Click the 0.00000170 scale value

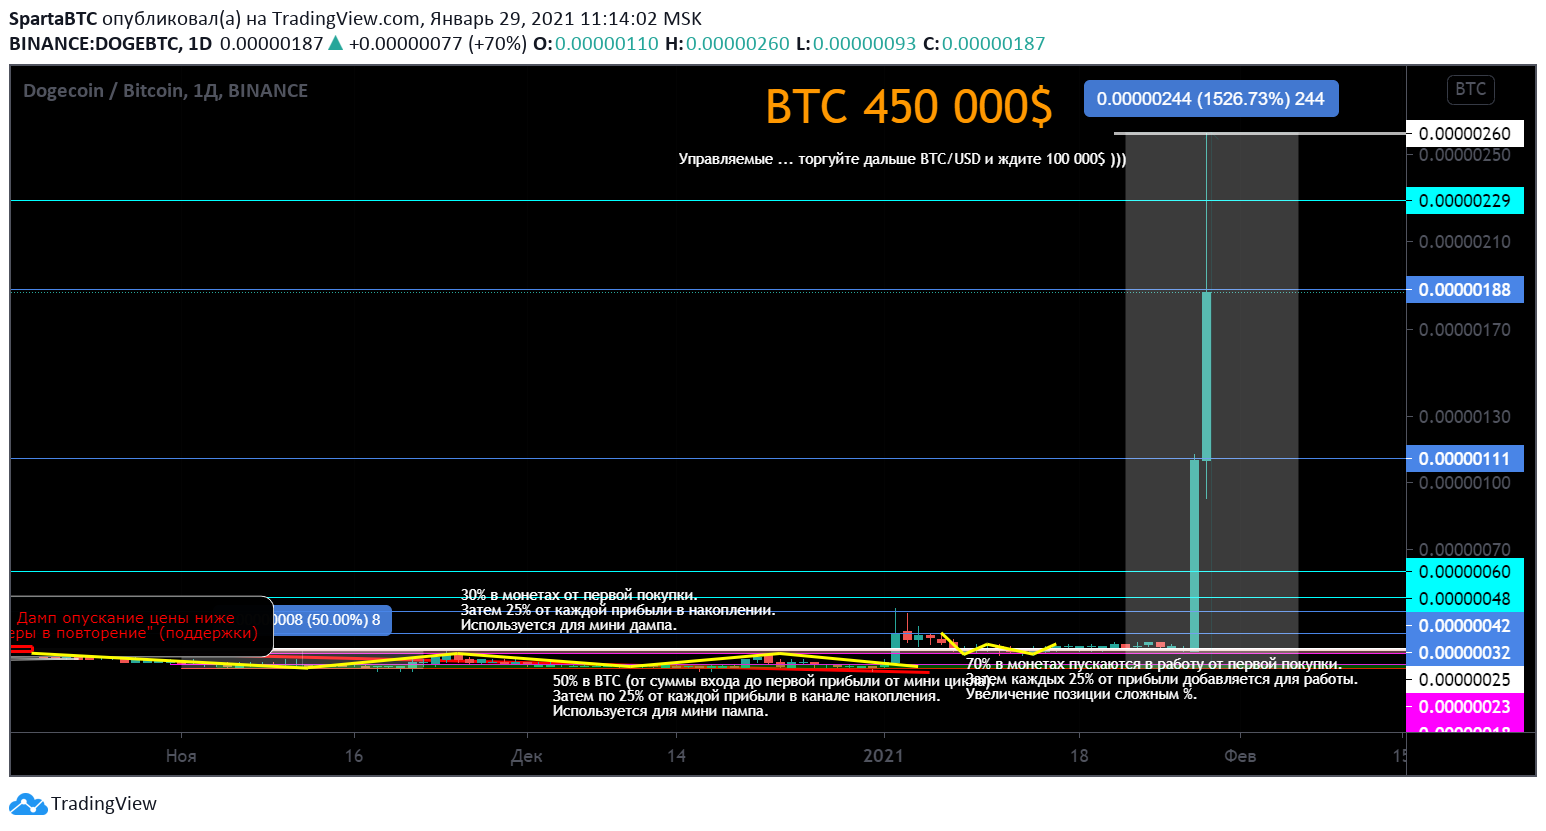pos(1465,330)
